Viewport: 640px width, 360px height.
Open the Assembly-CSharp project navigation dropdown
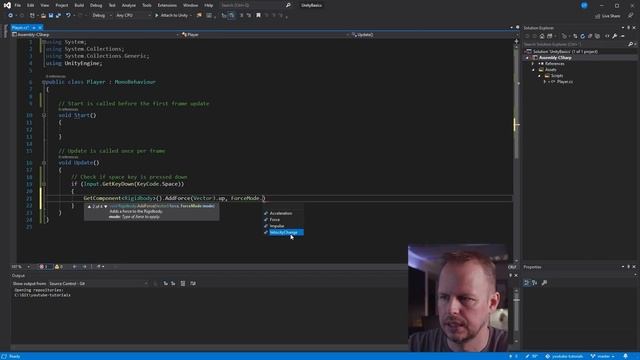tap(96, 35)
